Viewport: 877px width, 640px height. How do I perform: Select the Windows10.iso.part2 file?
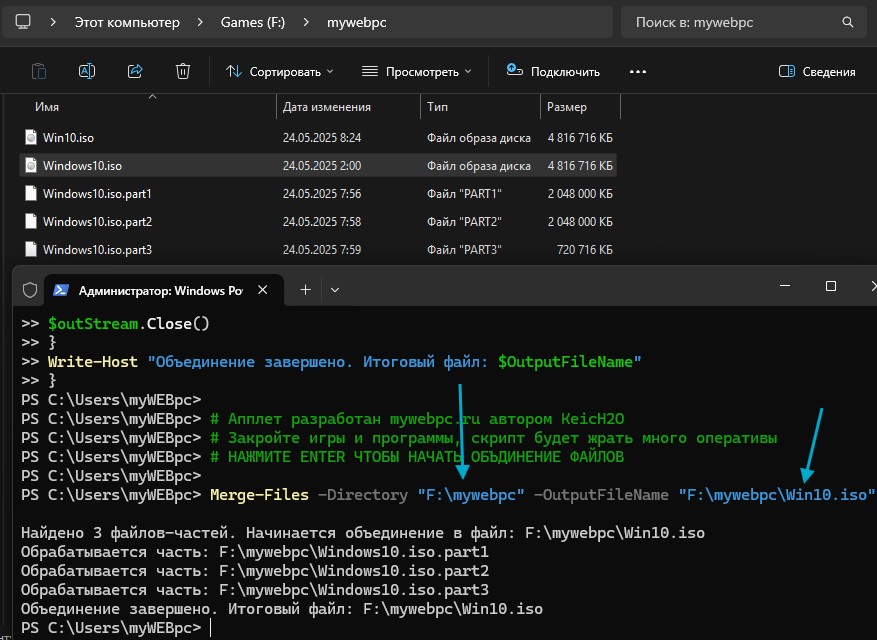[x=318, y=222]
